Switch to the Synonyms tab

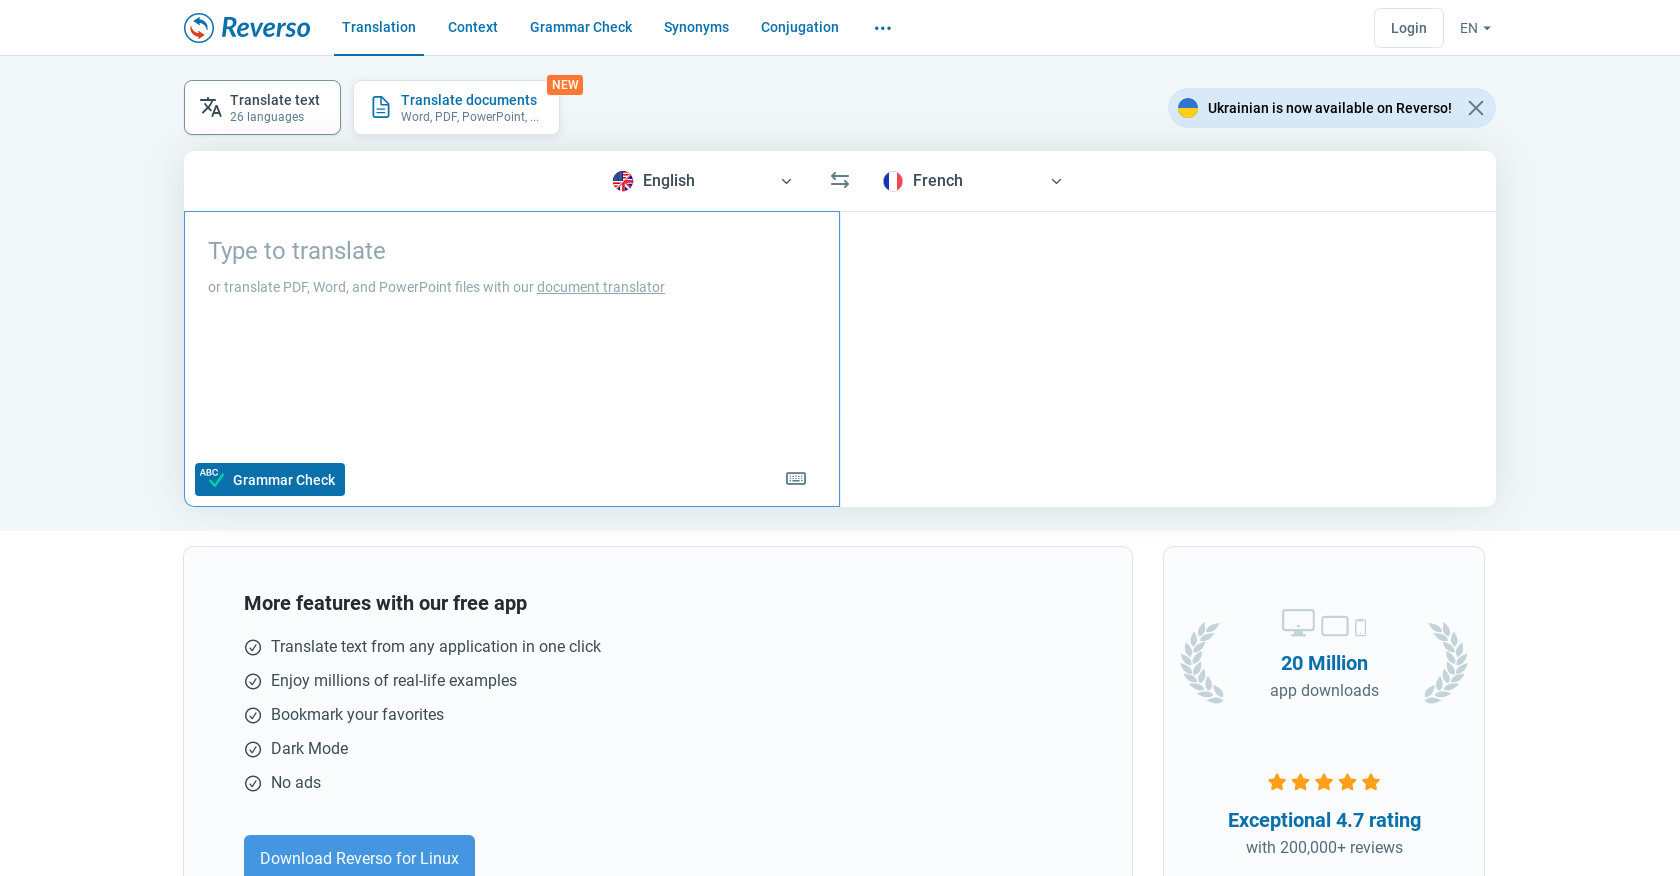696,27
